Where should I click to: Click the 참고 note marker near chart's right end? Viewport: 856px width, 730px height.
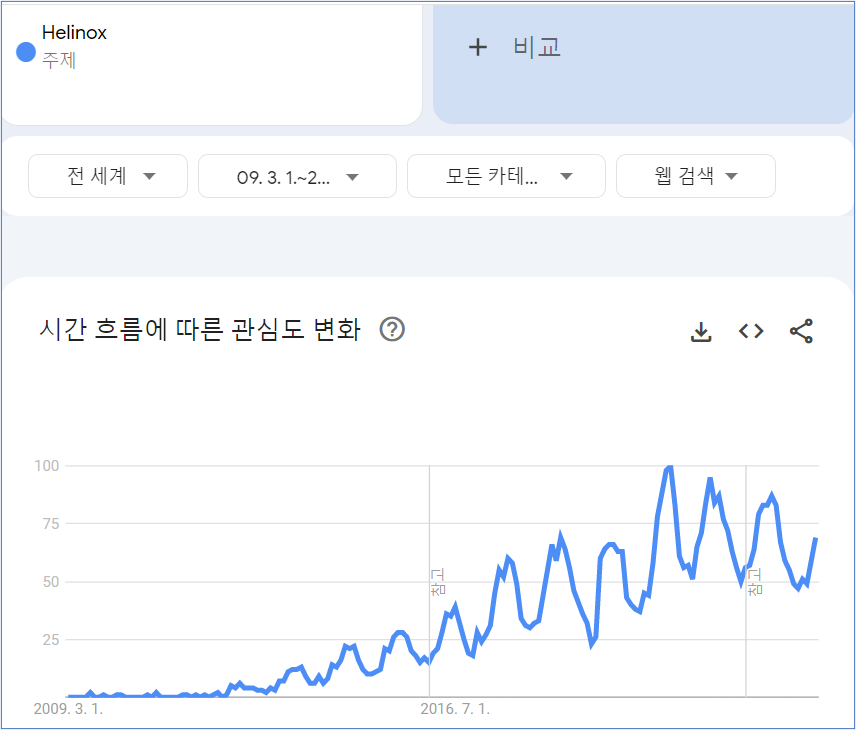coord(754,581)
